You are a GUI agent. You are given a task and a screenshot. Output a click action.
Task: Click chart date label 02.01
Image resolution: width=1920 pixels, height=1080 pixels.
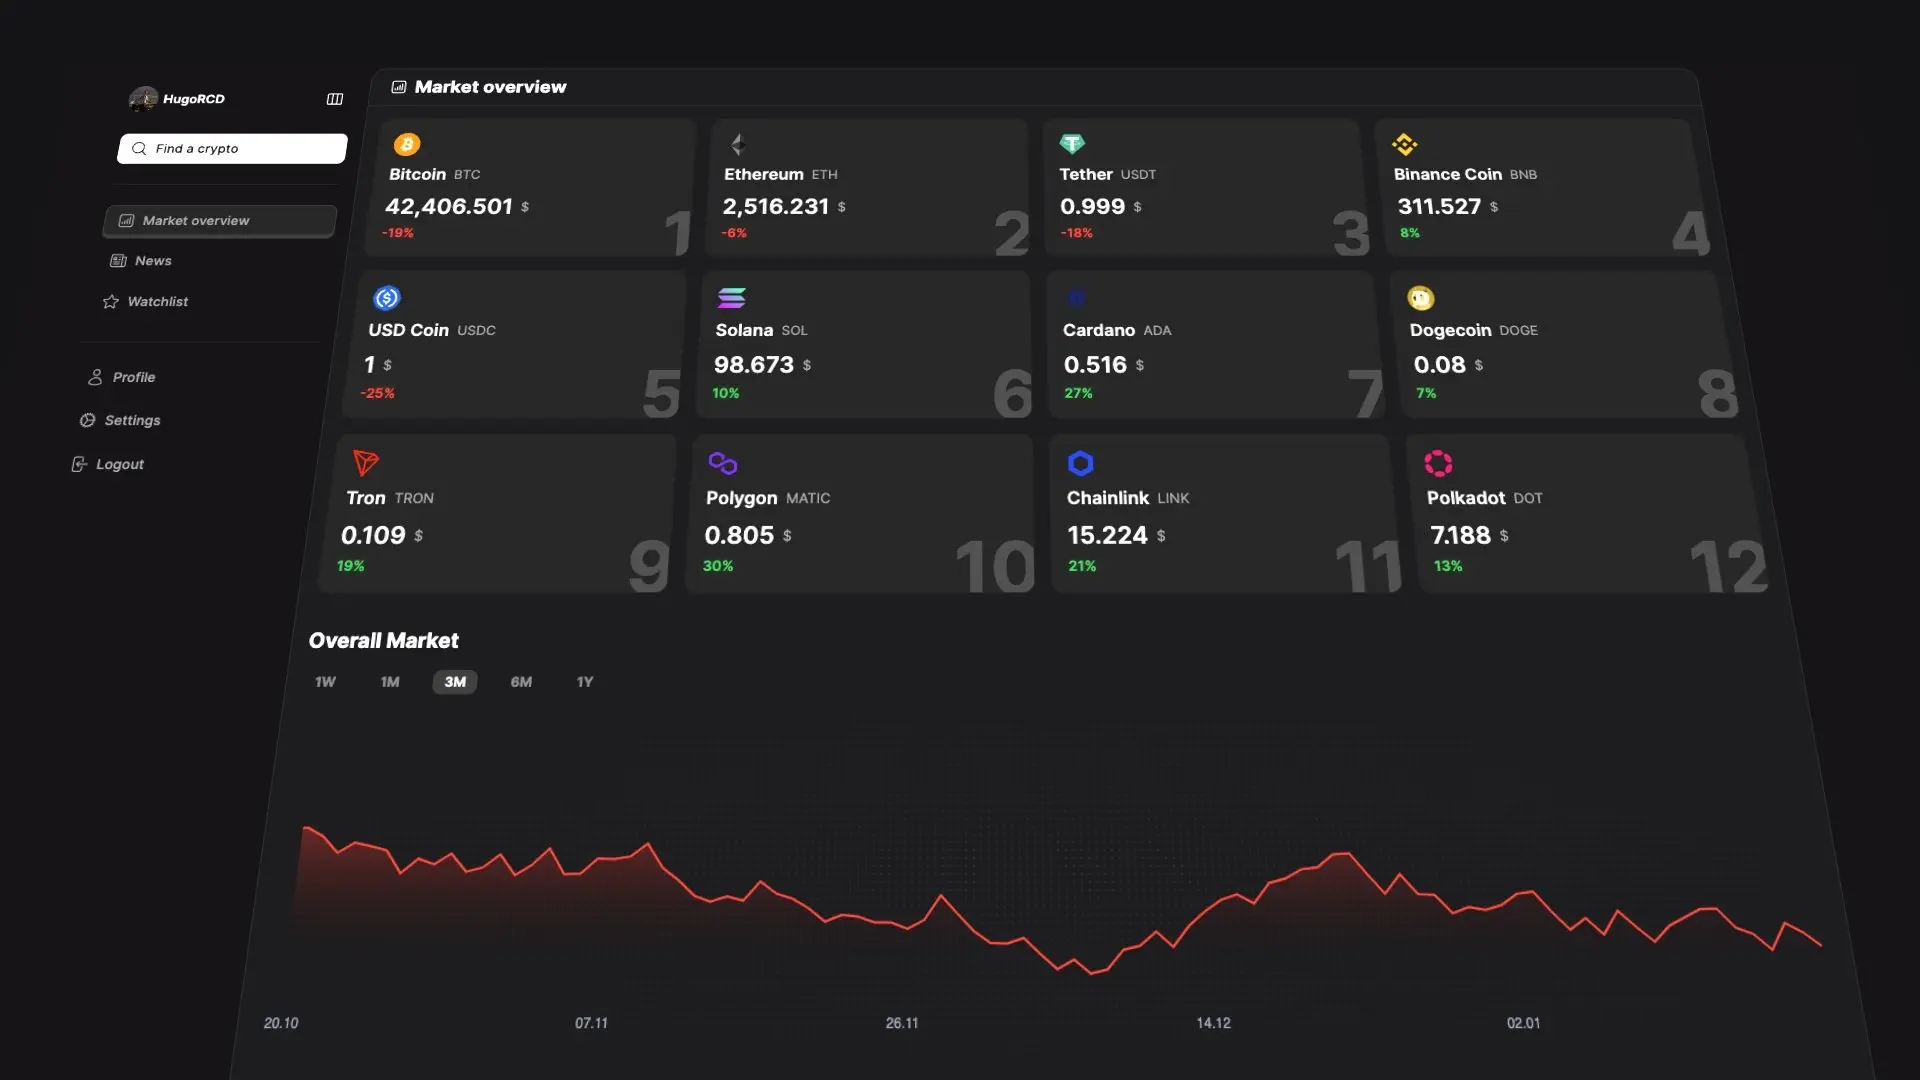pos(1523,1023)
